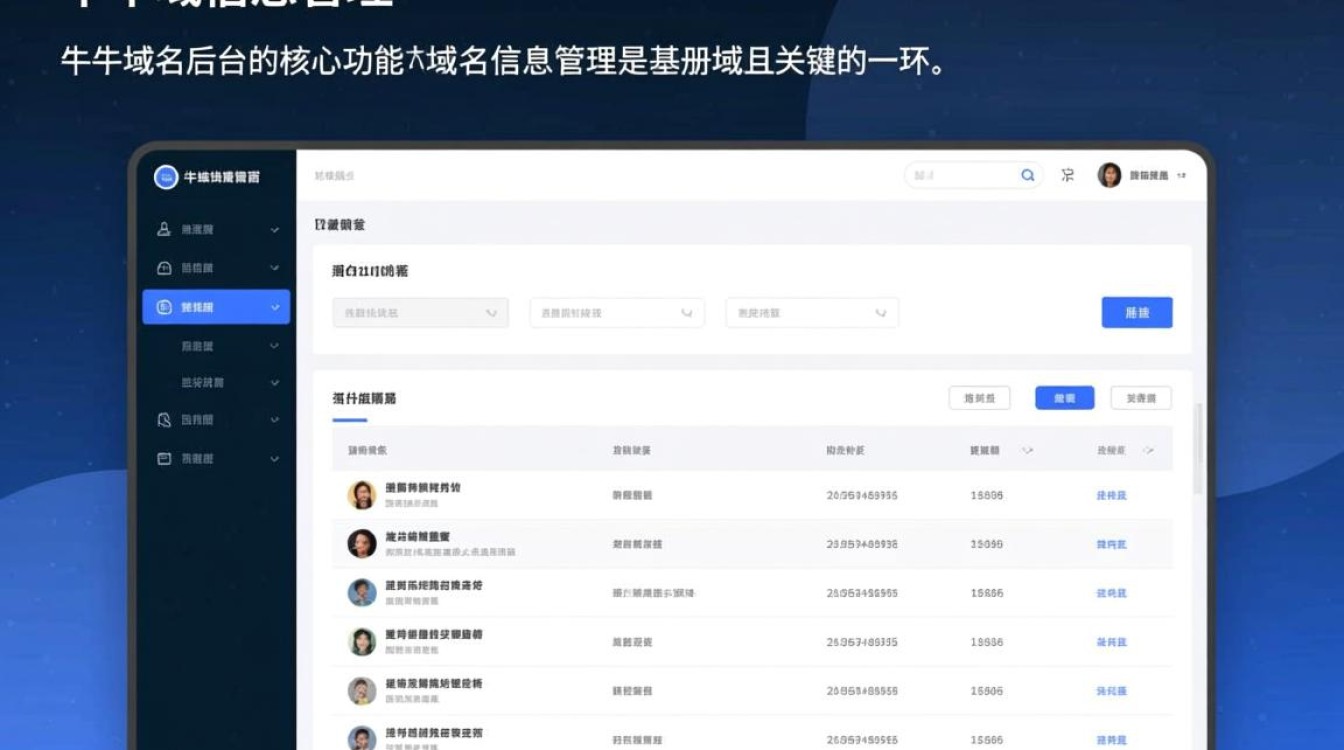
Task: Collapse the active blue sidebar menu item
Action: (273, 306)
